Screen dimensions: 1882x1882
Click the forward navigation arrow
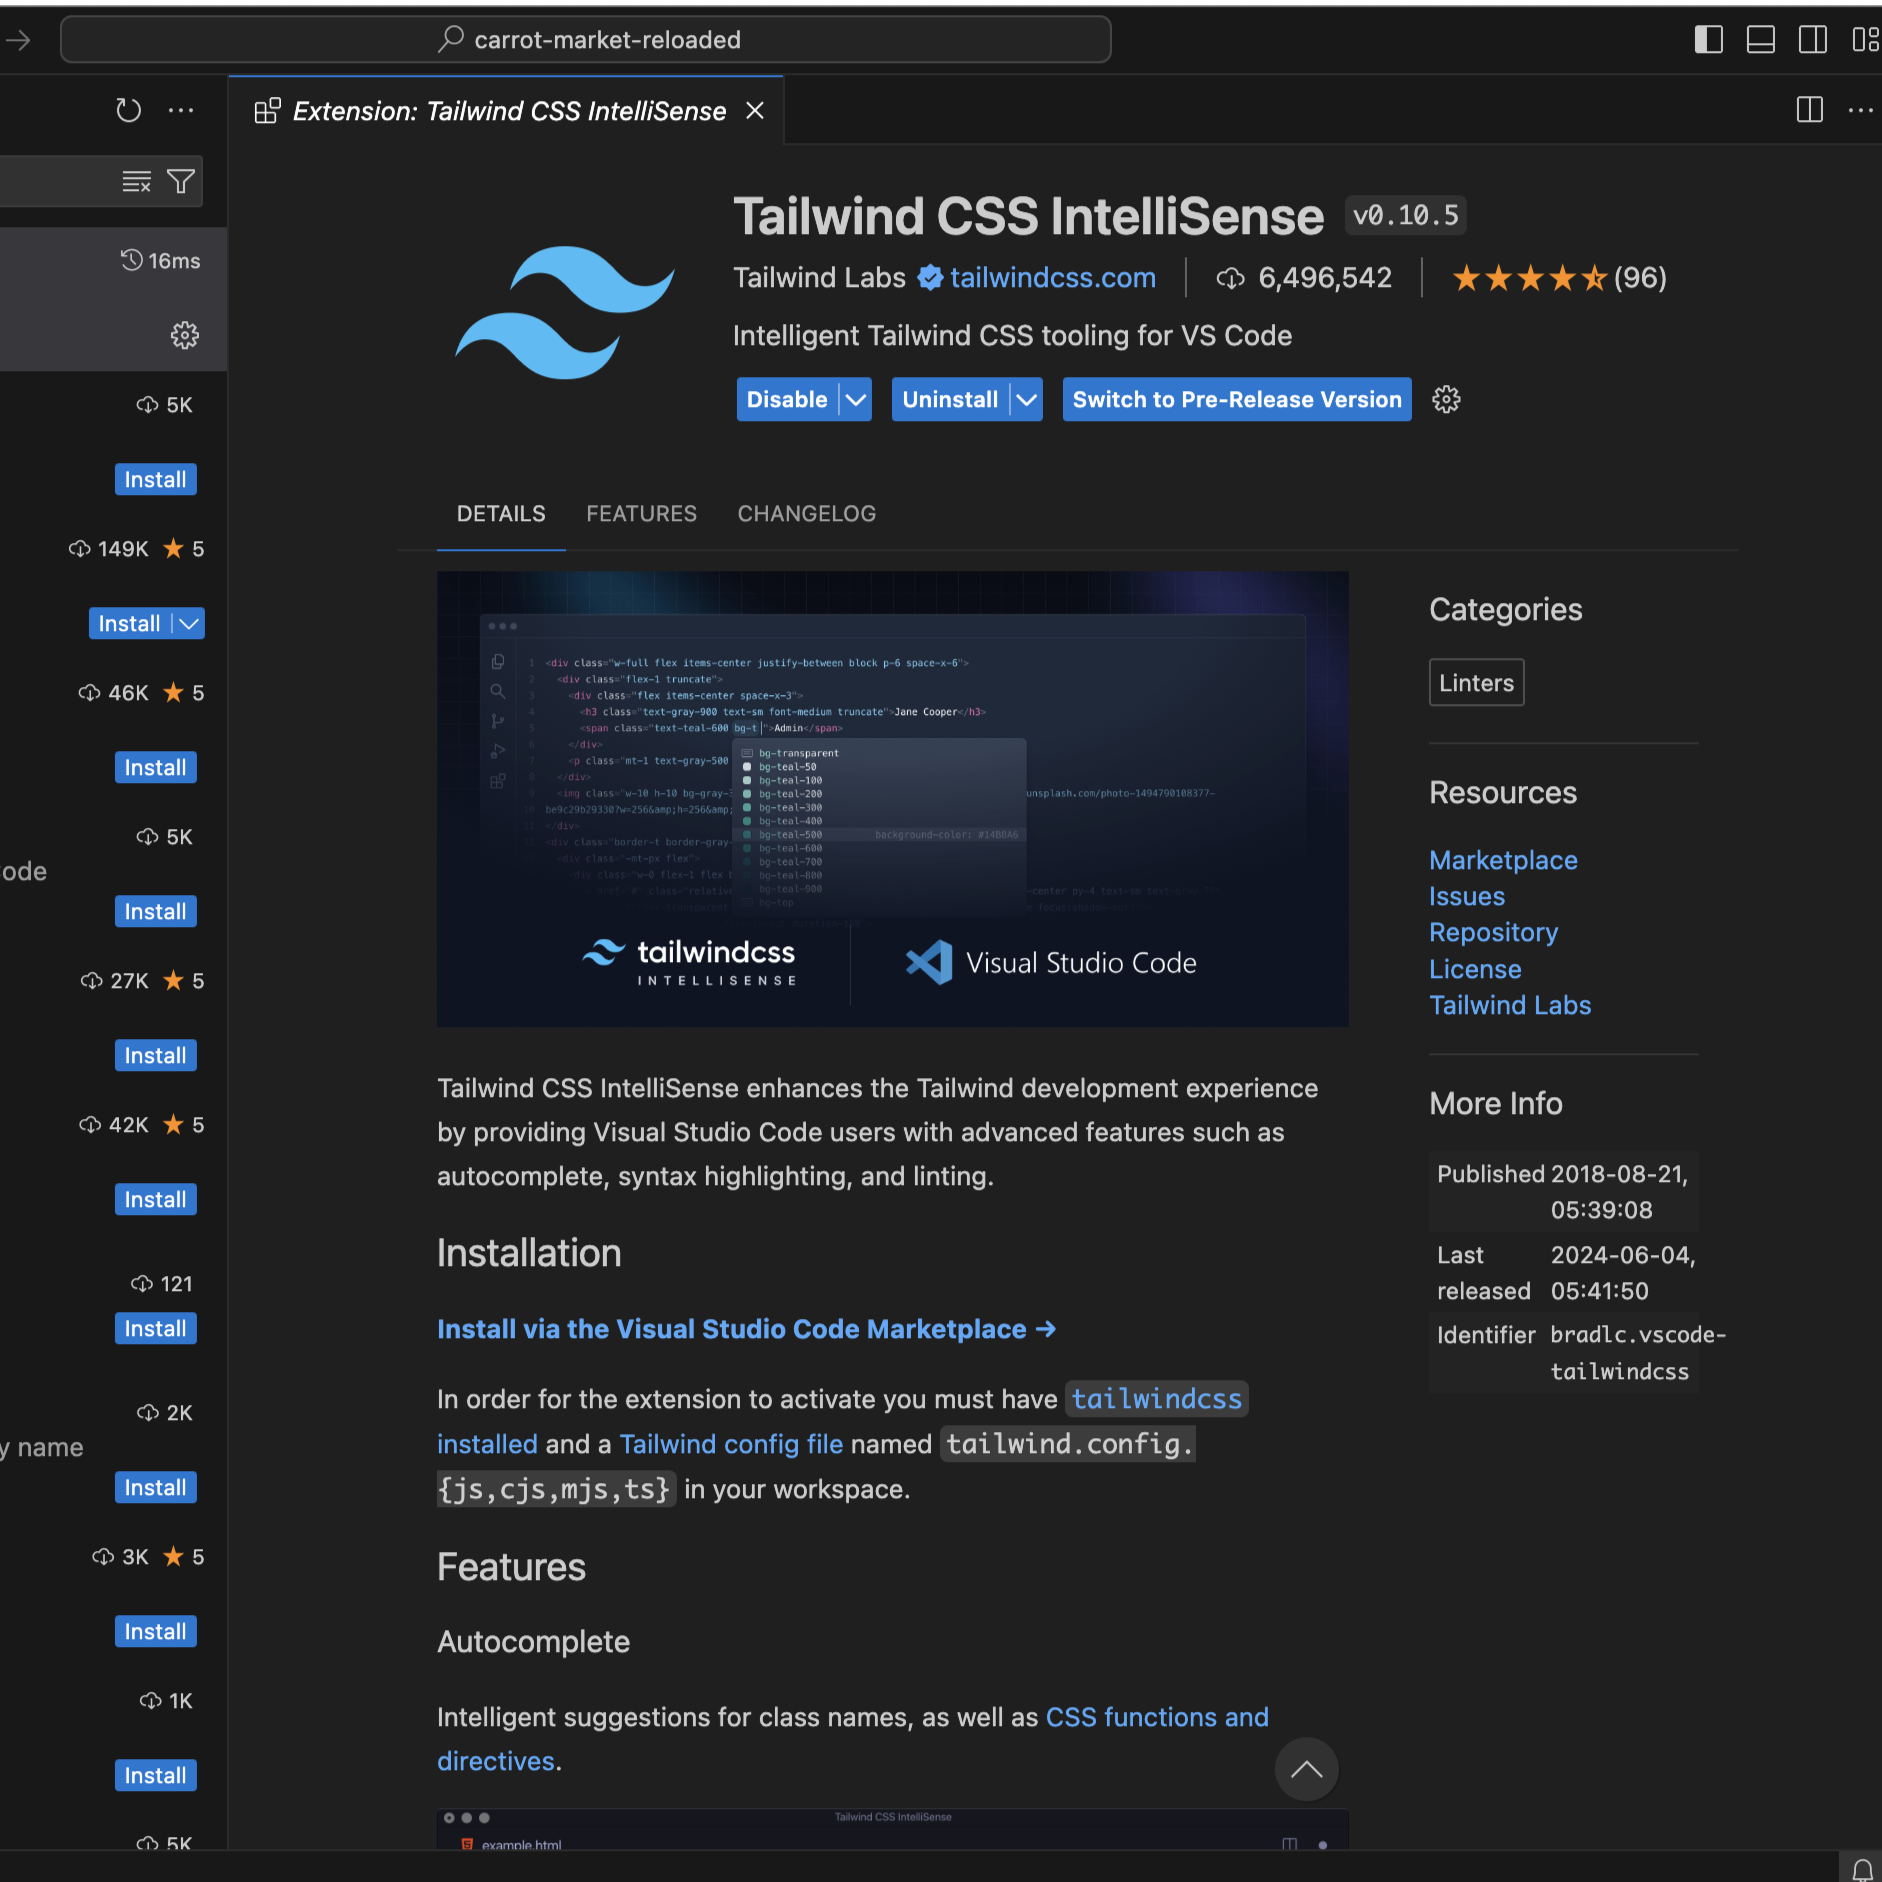[18, 40]
